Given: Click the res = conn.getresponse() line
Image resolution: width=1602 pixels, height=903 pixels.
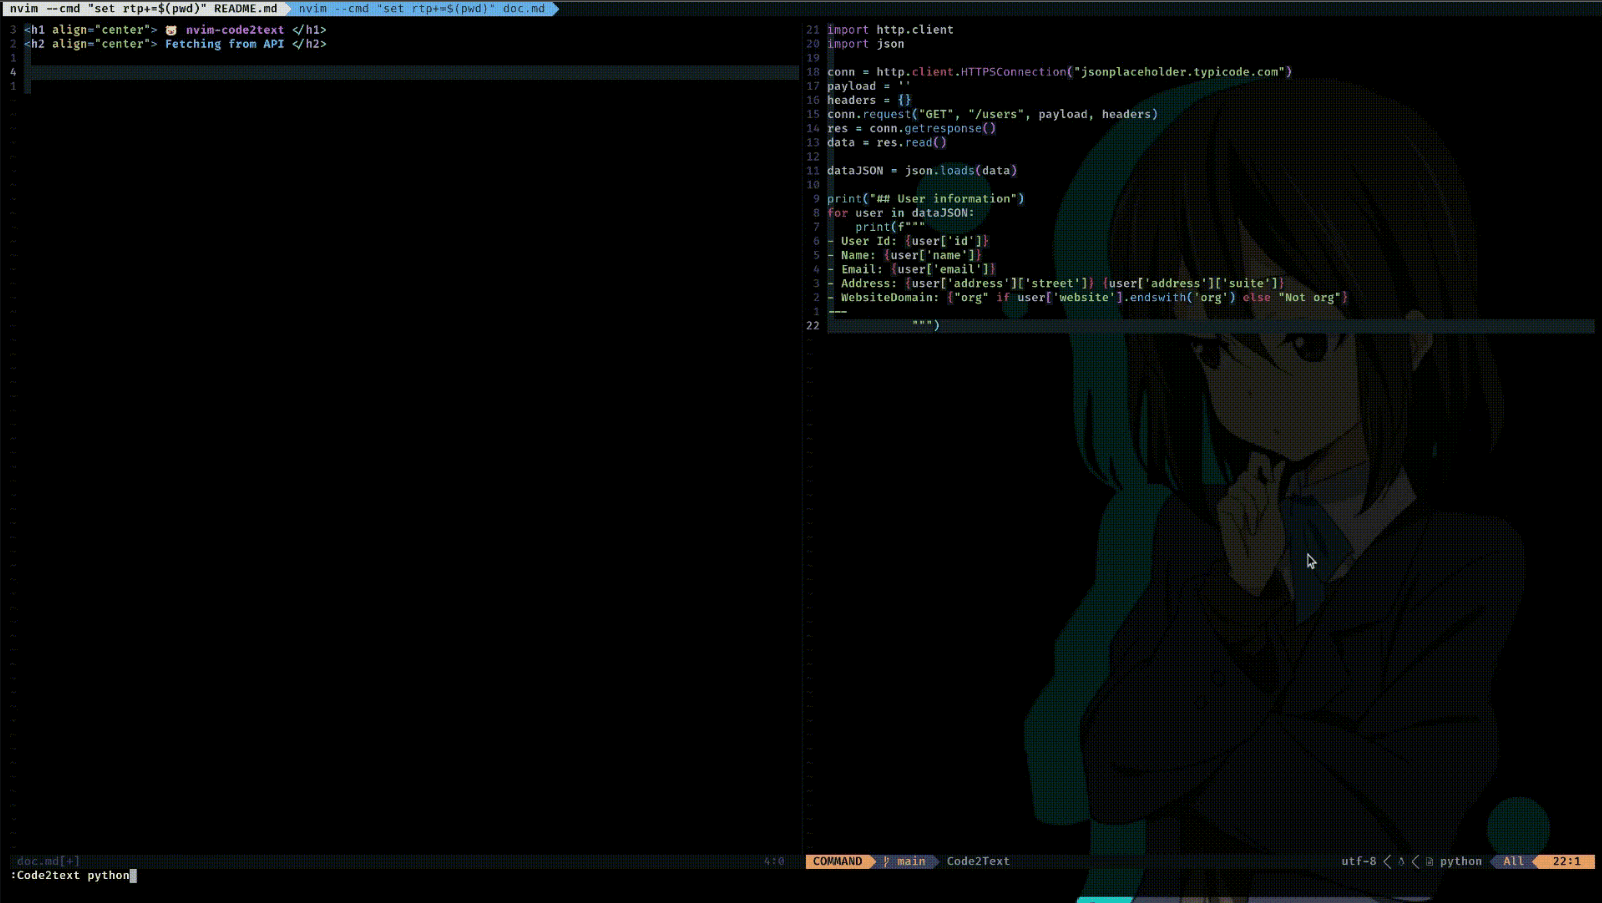Looking at the screenshot, I should pos(911,128).
